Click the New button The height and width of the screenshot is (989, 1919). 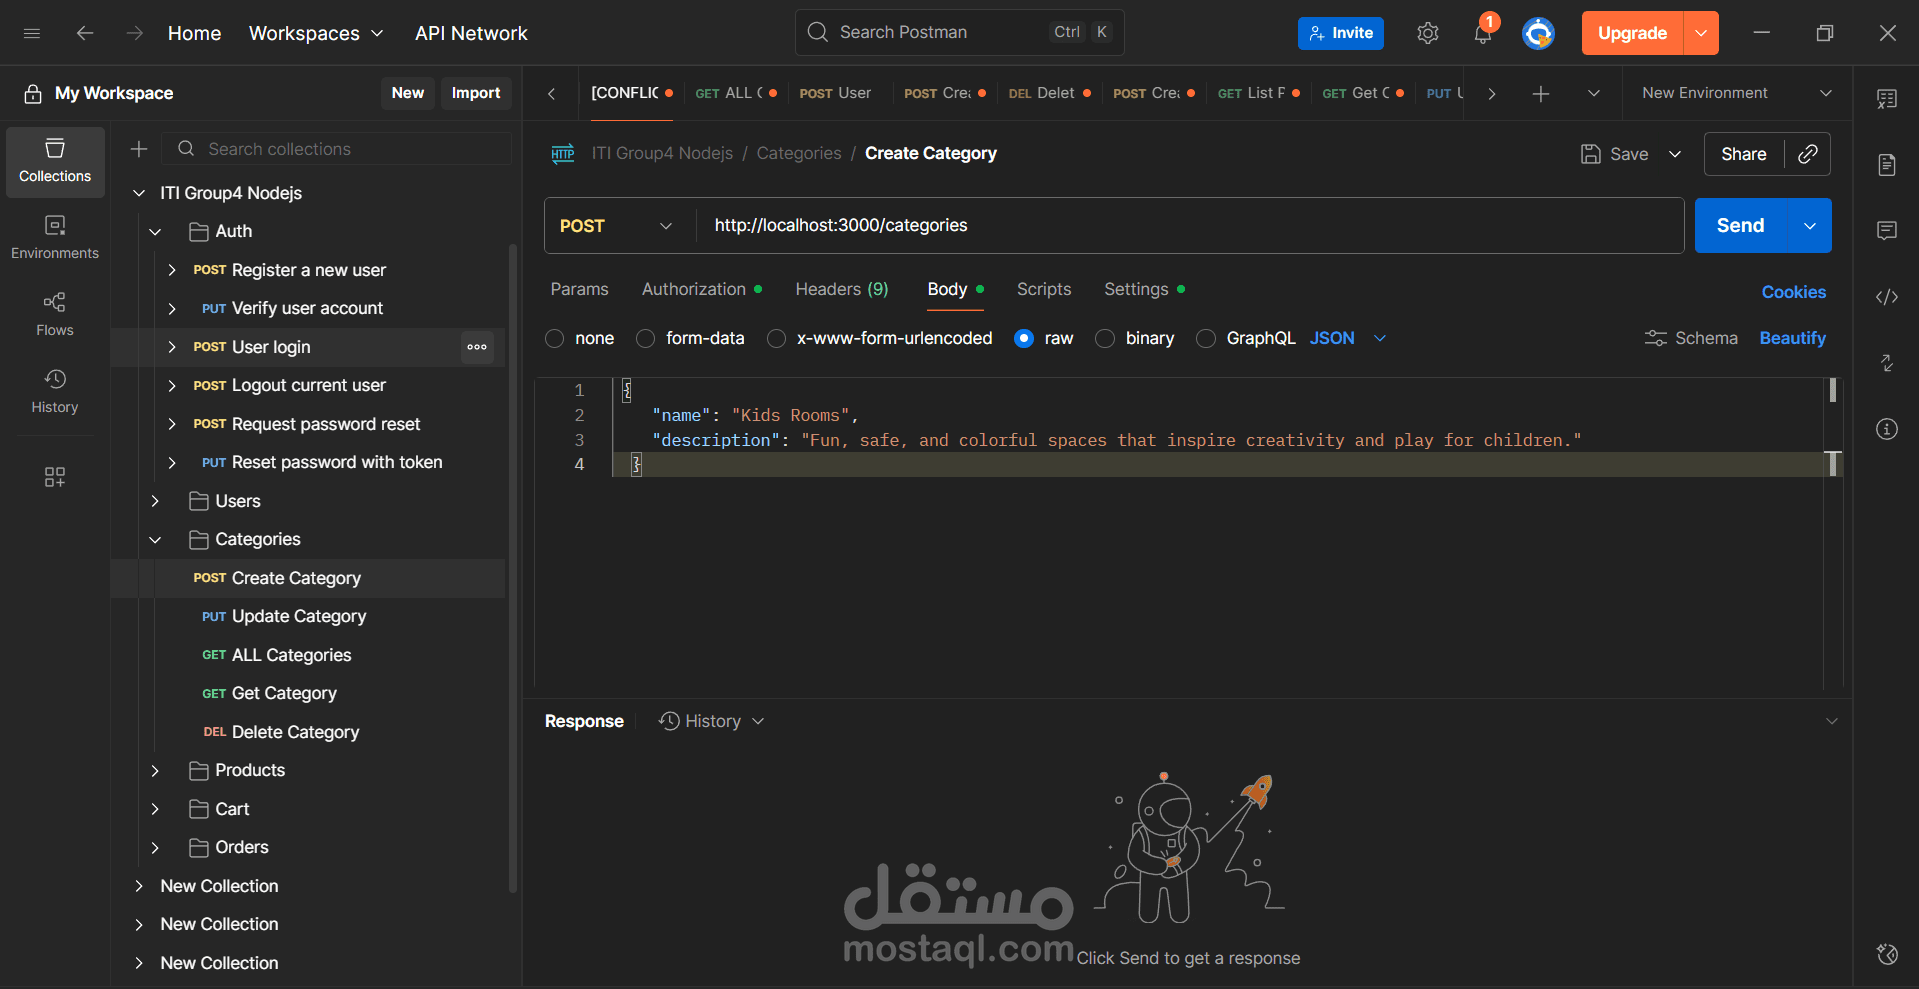(407, 93)
